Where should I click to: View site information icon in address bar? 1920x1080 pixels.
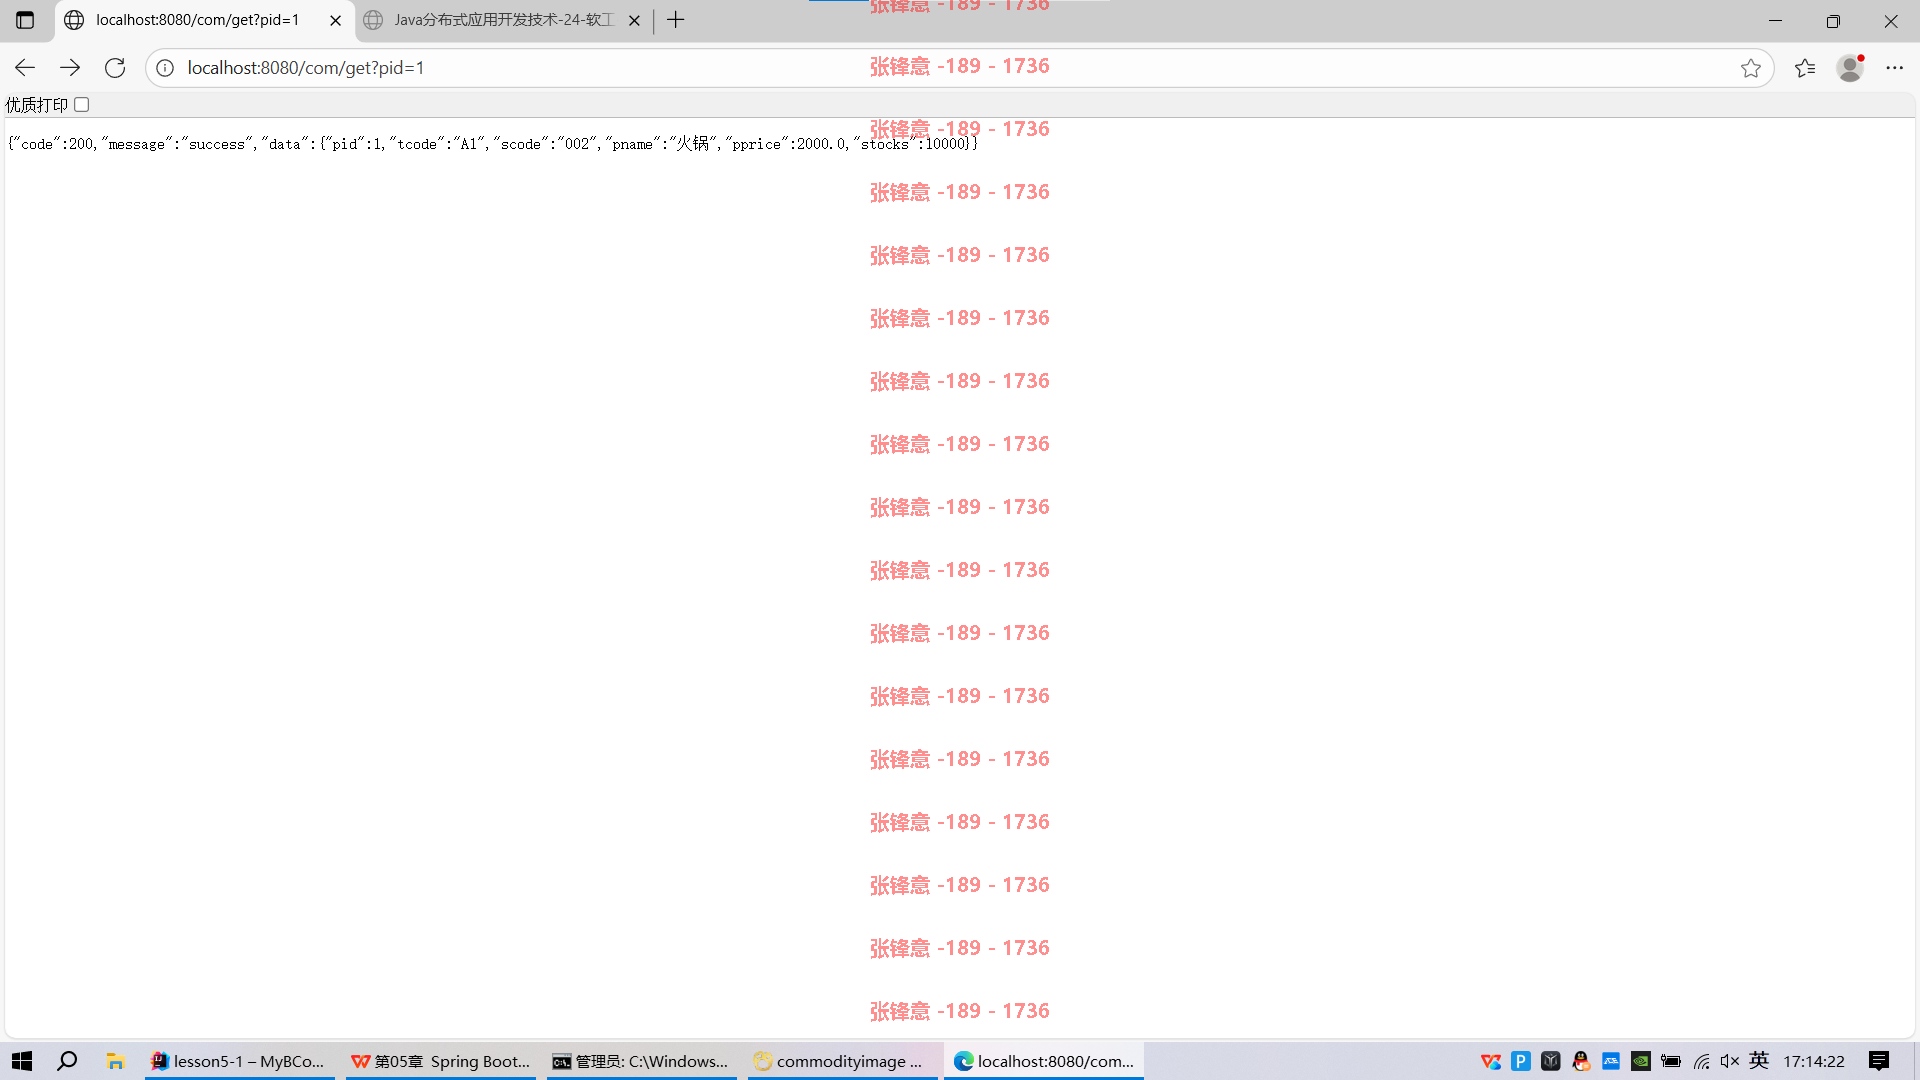click(x=165, y=67)
